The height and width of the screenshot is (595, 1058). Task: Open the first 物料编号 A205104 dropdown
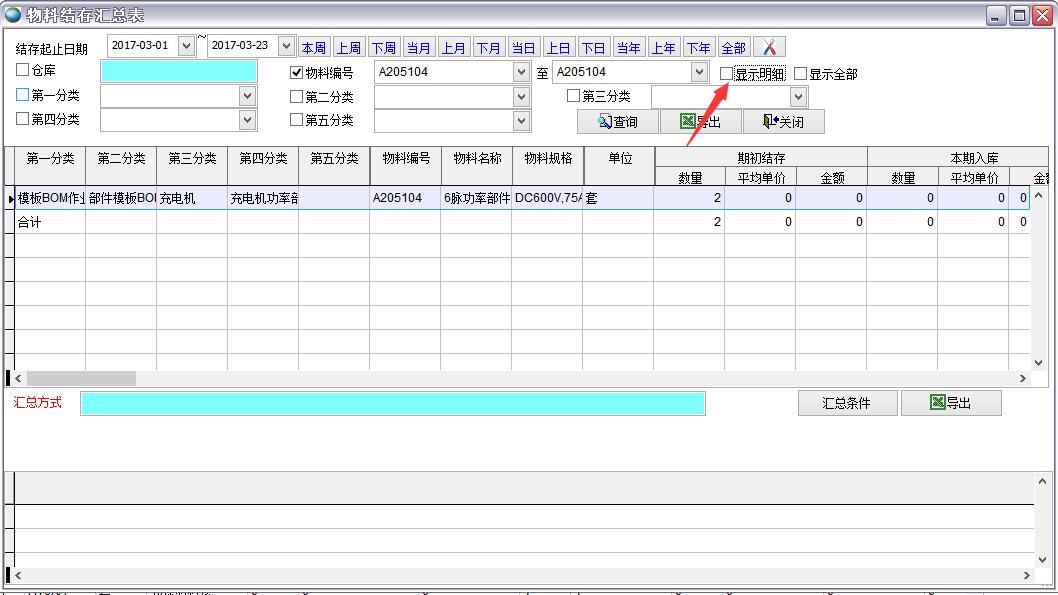(x=521, y=72)
